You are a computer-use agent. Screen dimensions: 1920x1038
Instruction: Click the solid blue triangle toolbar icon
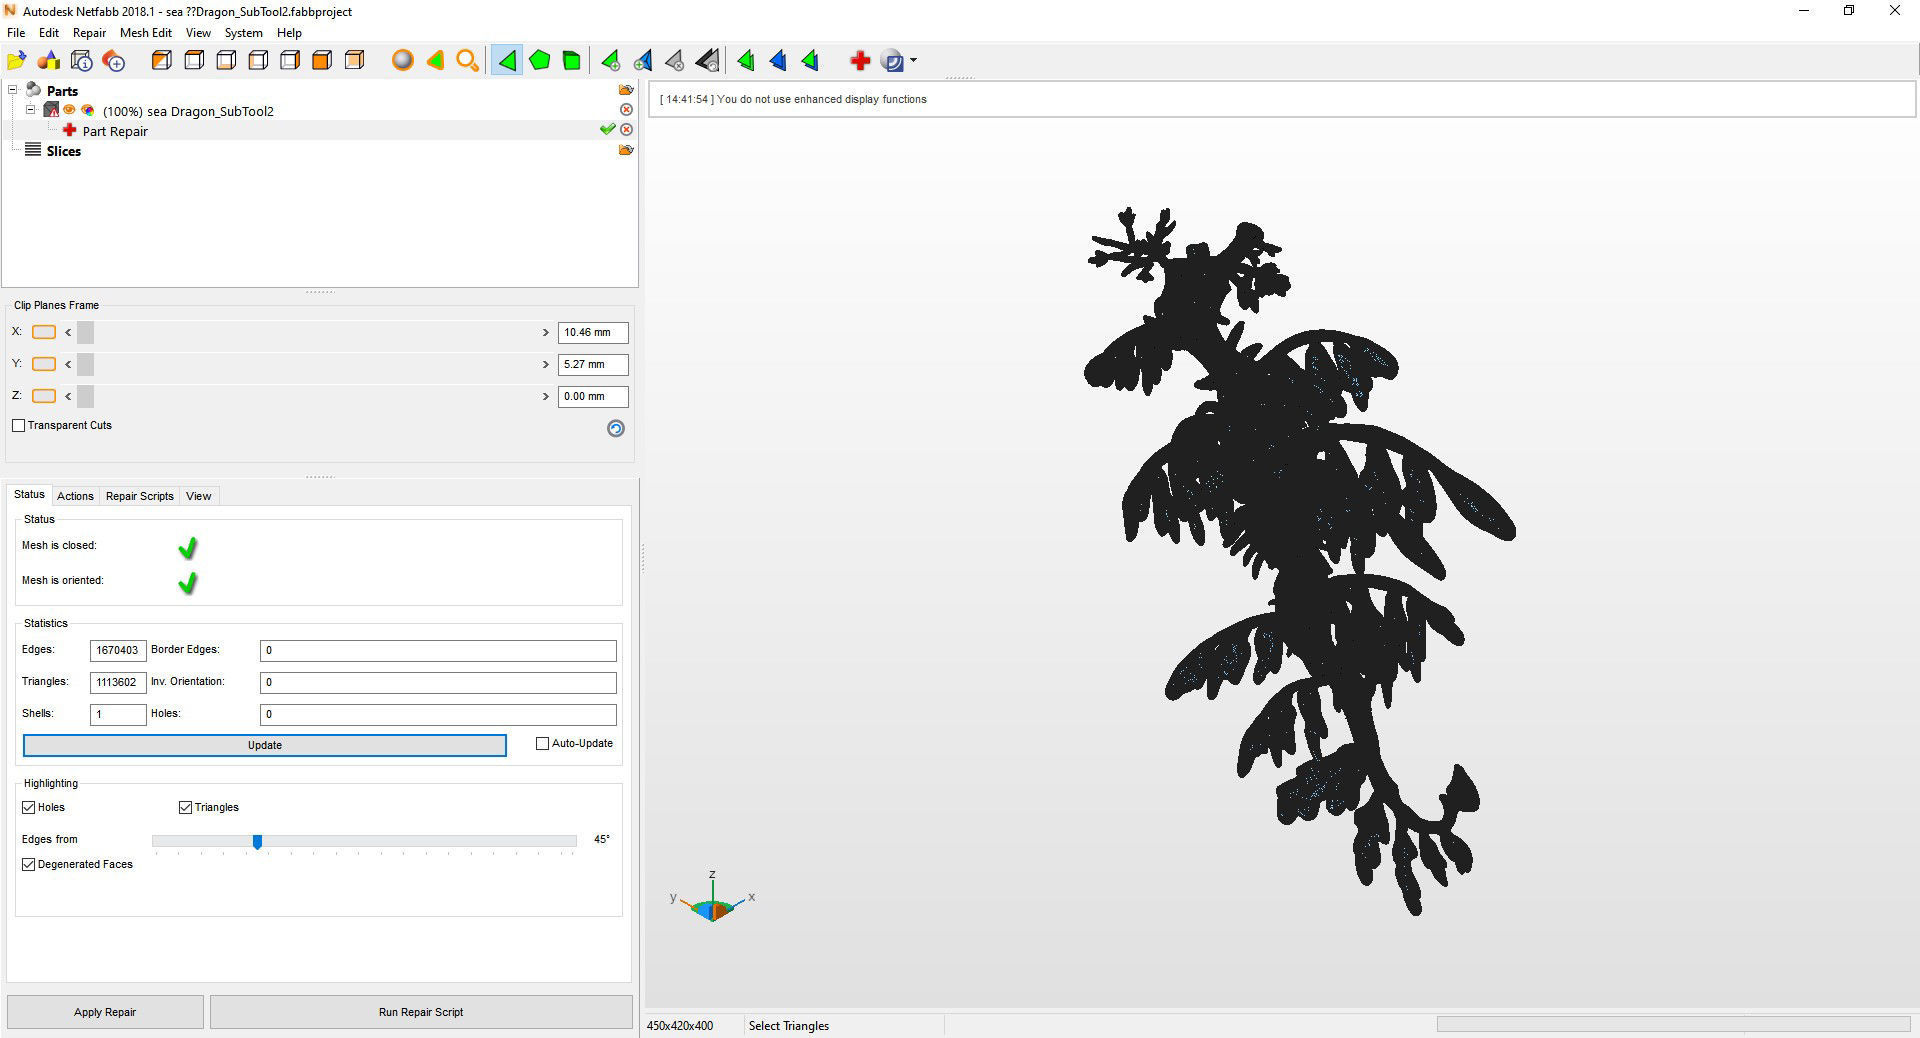pos(778,61)
